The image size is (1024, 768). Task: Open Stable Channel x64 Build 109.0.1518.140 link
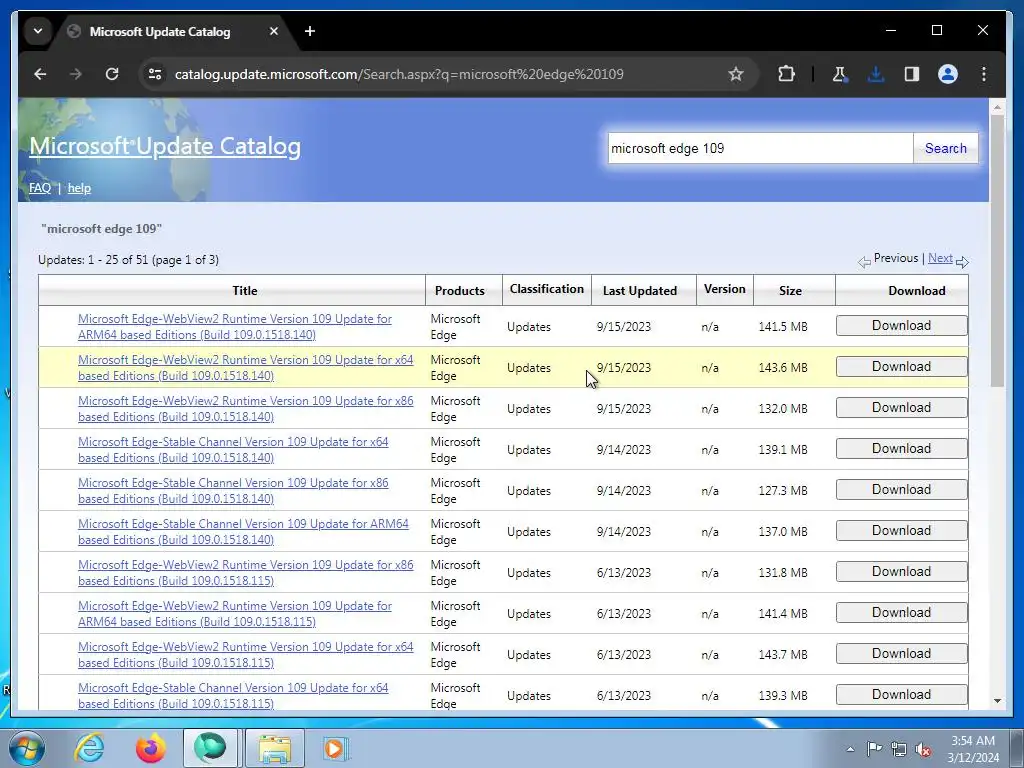(x=233, y=450)
